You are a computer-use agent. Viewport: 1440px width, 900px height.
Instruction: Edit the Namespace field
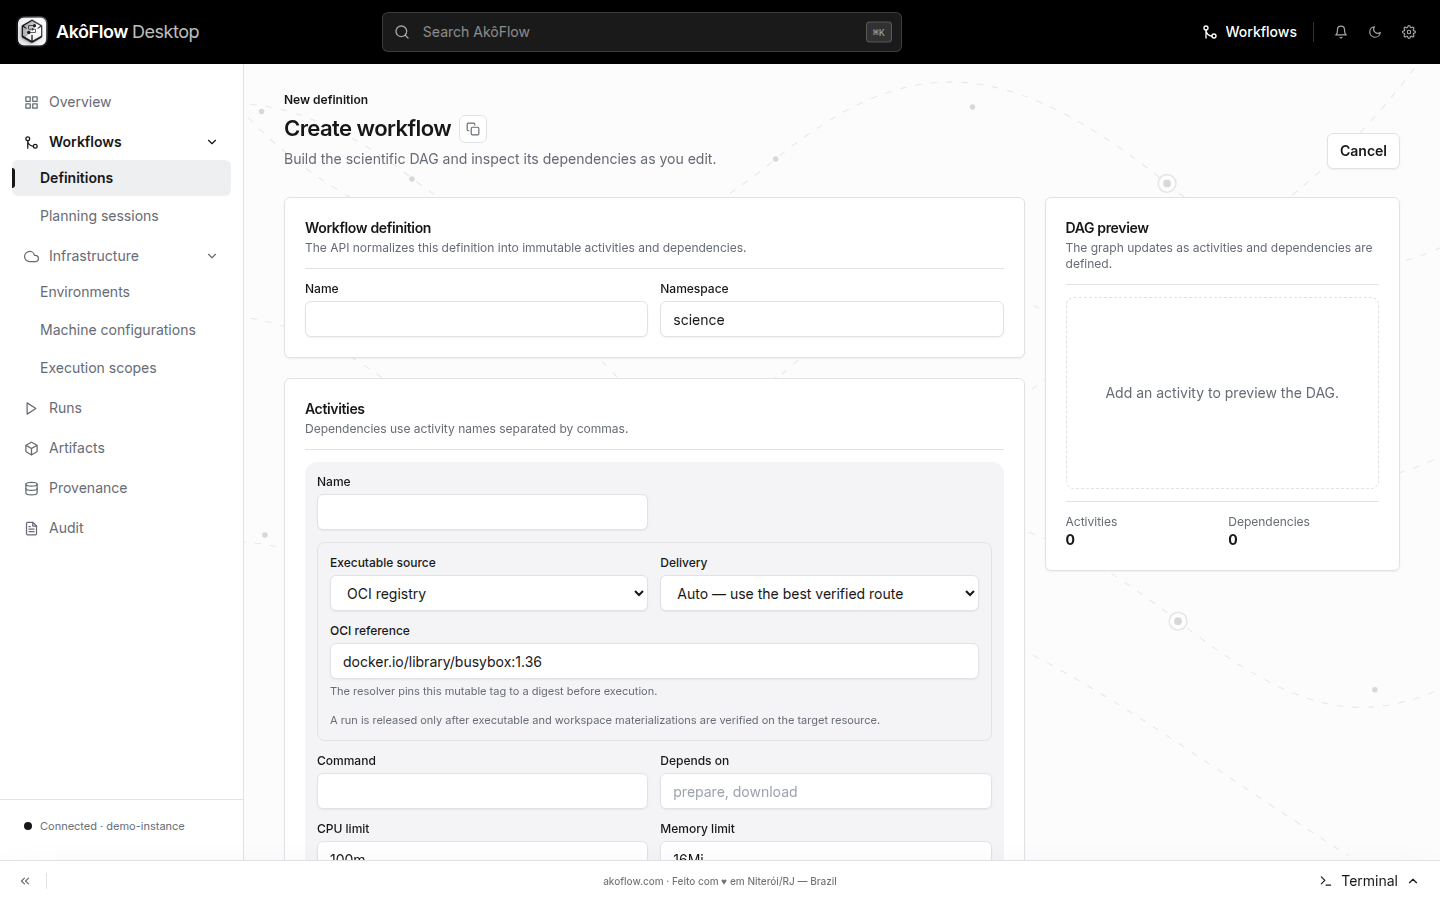coord(832,319)
